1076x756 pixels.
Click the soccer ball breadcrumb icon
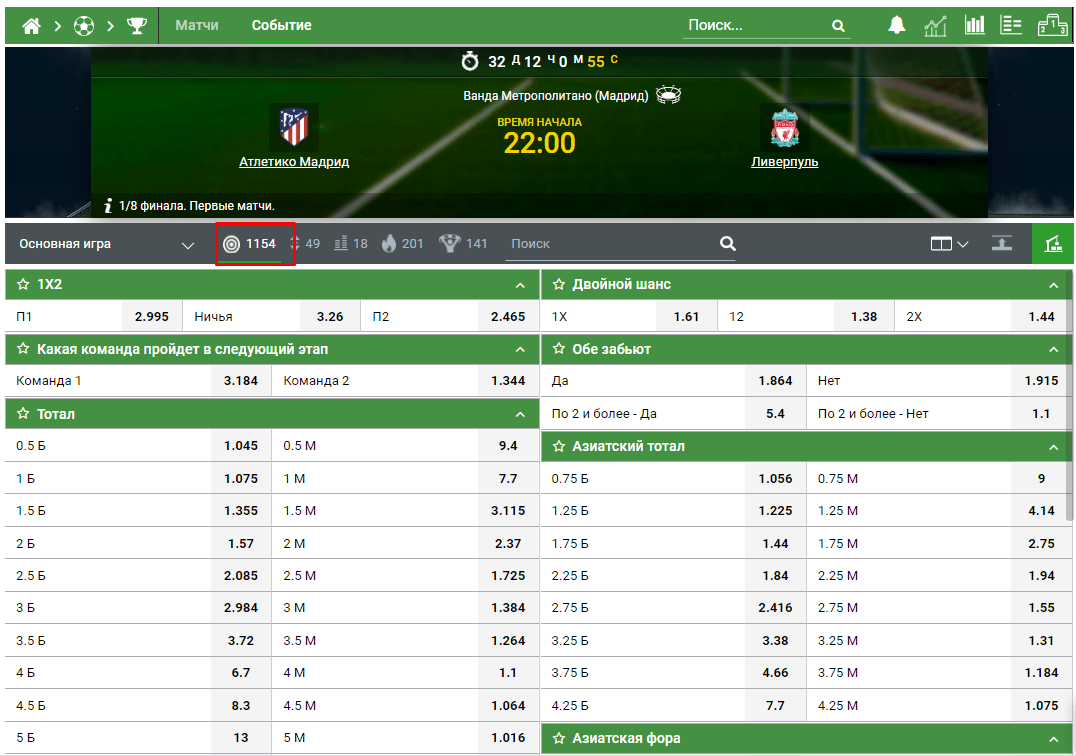84,26
